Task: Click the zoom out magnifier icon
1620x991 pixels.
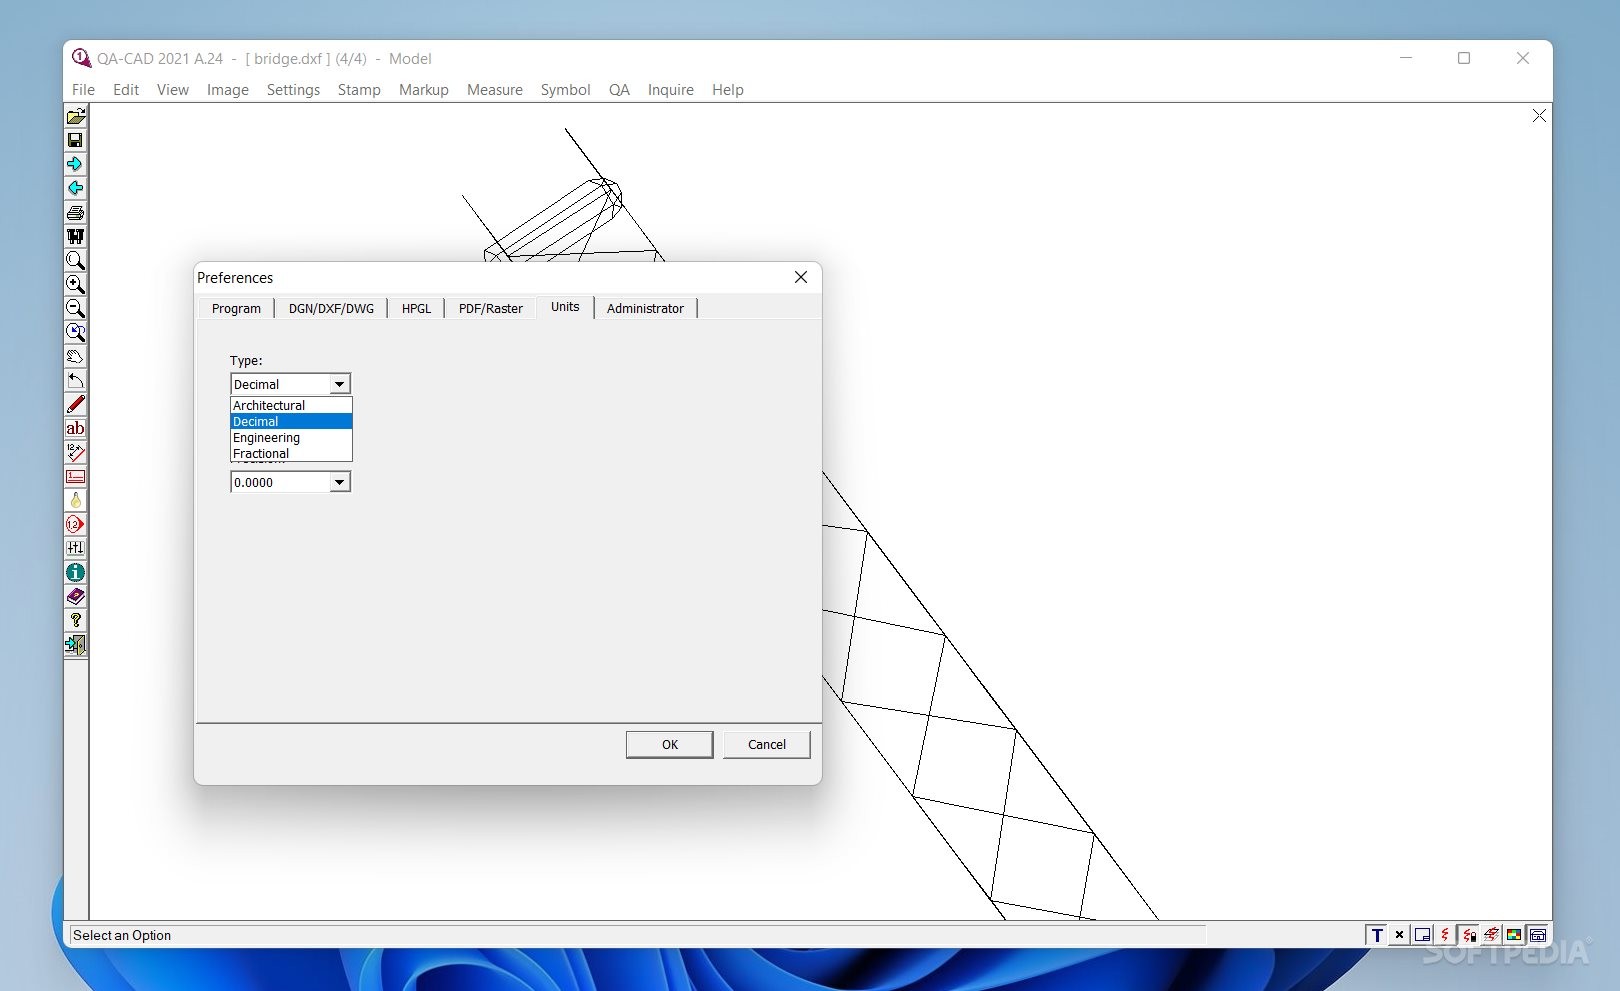Action: (75, 308)
